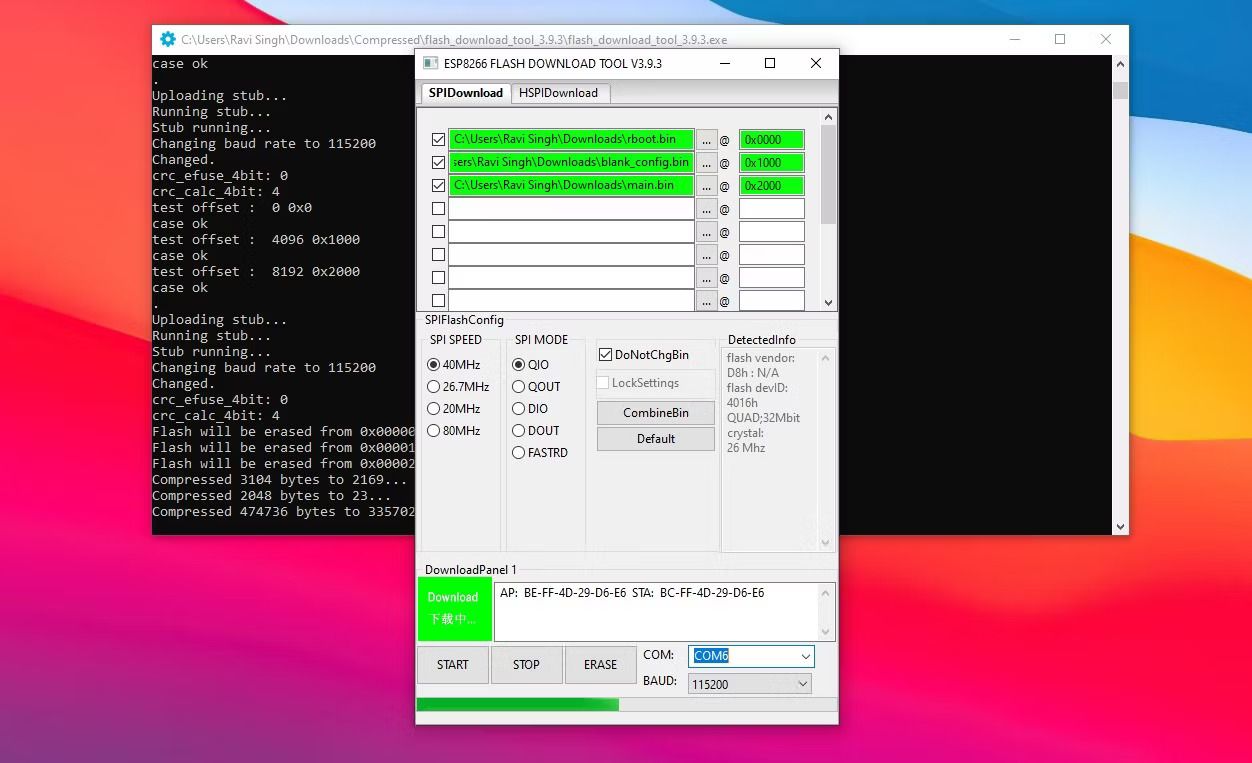This screenshot has height=763, width=1252.
Task: Browse for rboot.bin using its ellipsis button
Action: (x=707, y=140)
